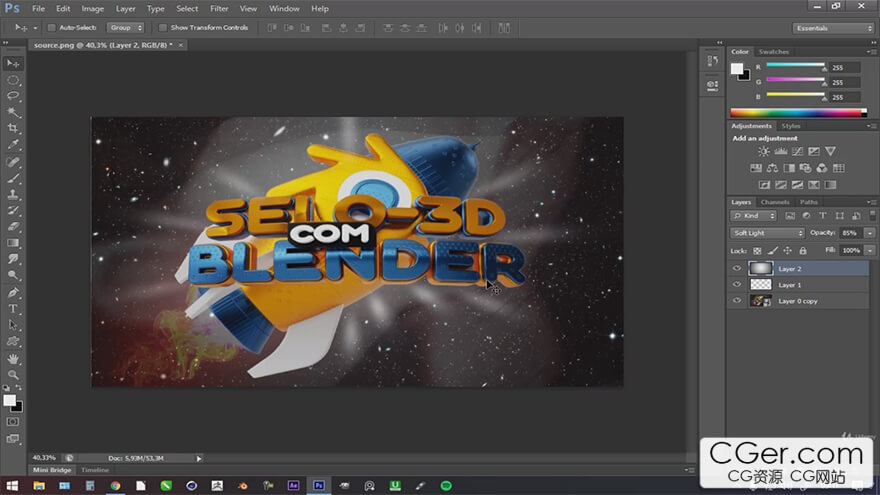
Task: Select the Horizontal Type tool
Action: [x=13, y=309]
